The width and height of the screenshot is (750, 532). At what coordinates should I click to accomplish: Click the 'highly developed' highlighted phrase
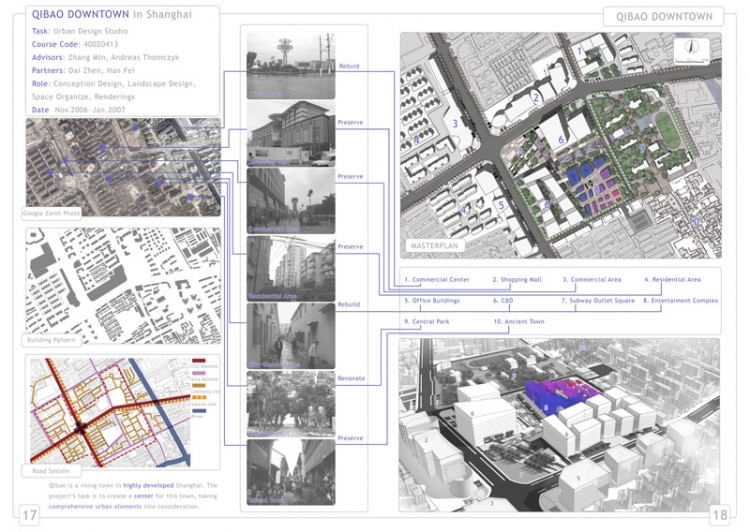[148, 485]
